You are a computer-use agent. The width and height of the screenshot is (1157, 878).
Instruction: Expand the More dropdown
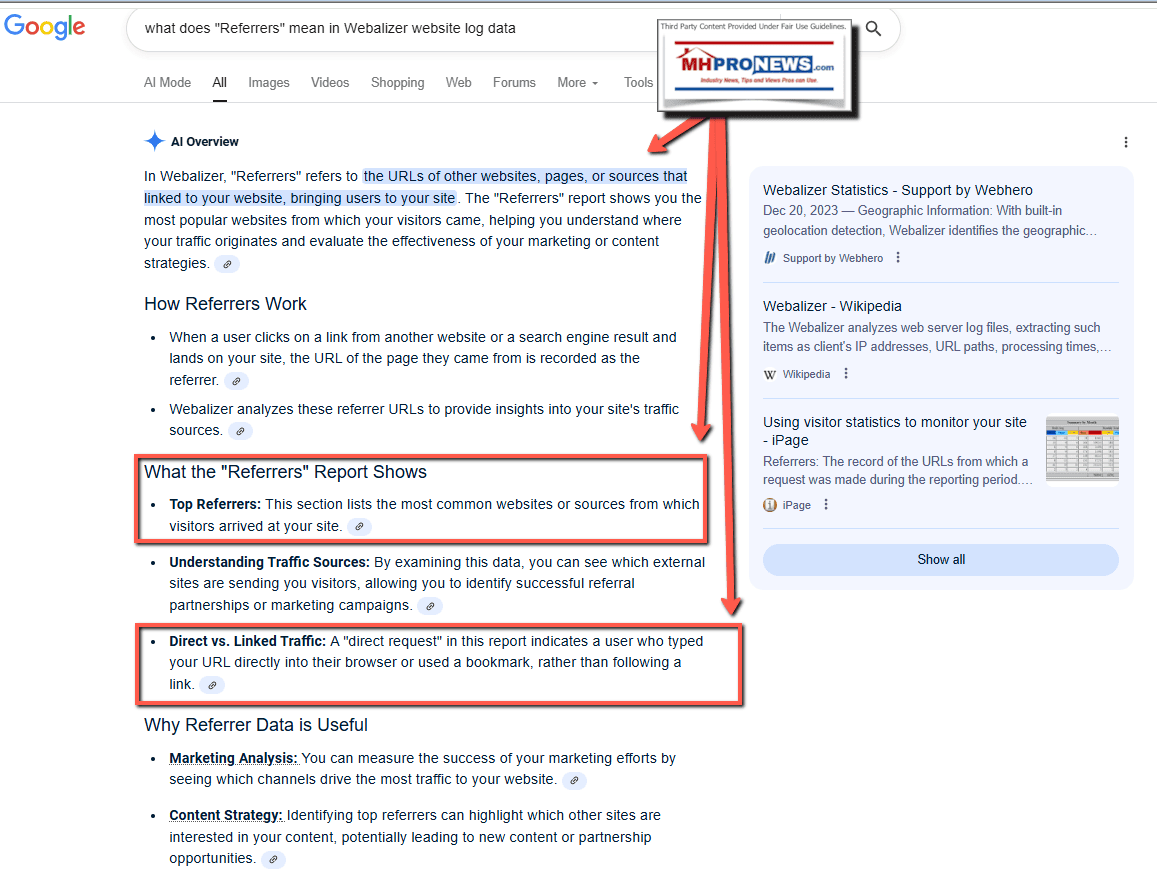pyautogui.click(x=578, y=83)
